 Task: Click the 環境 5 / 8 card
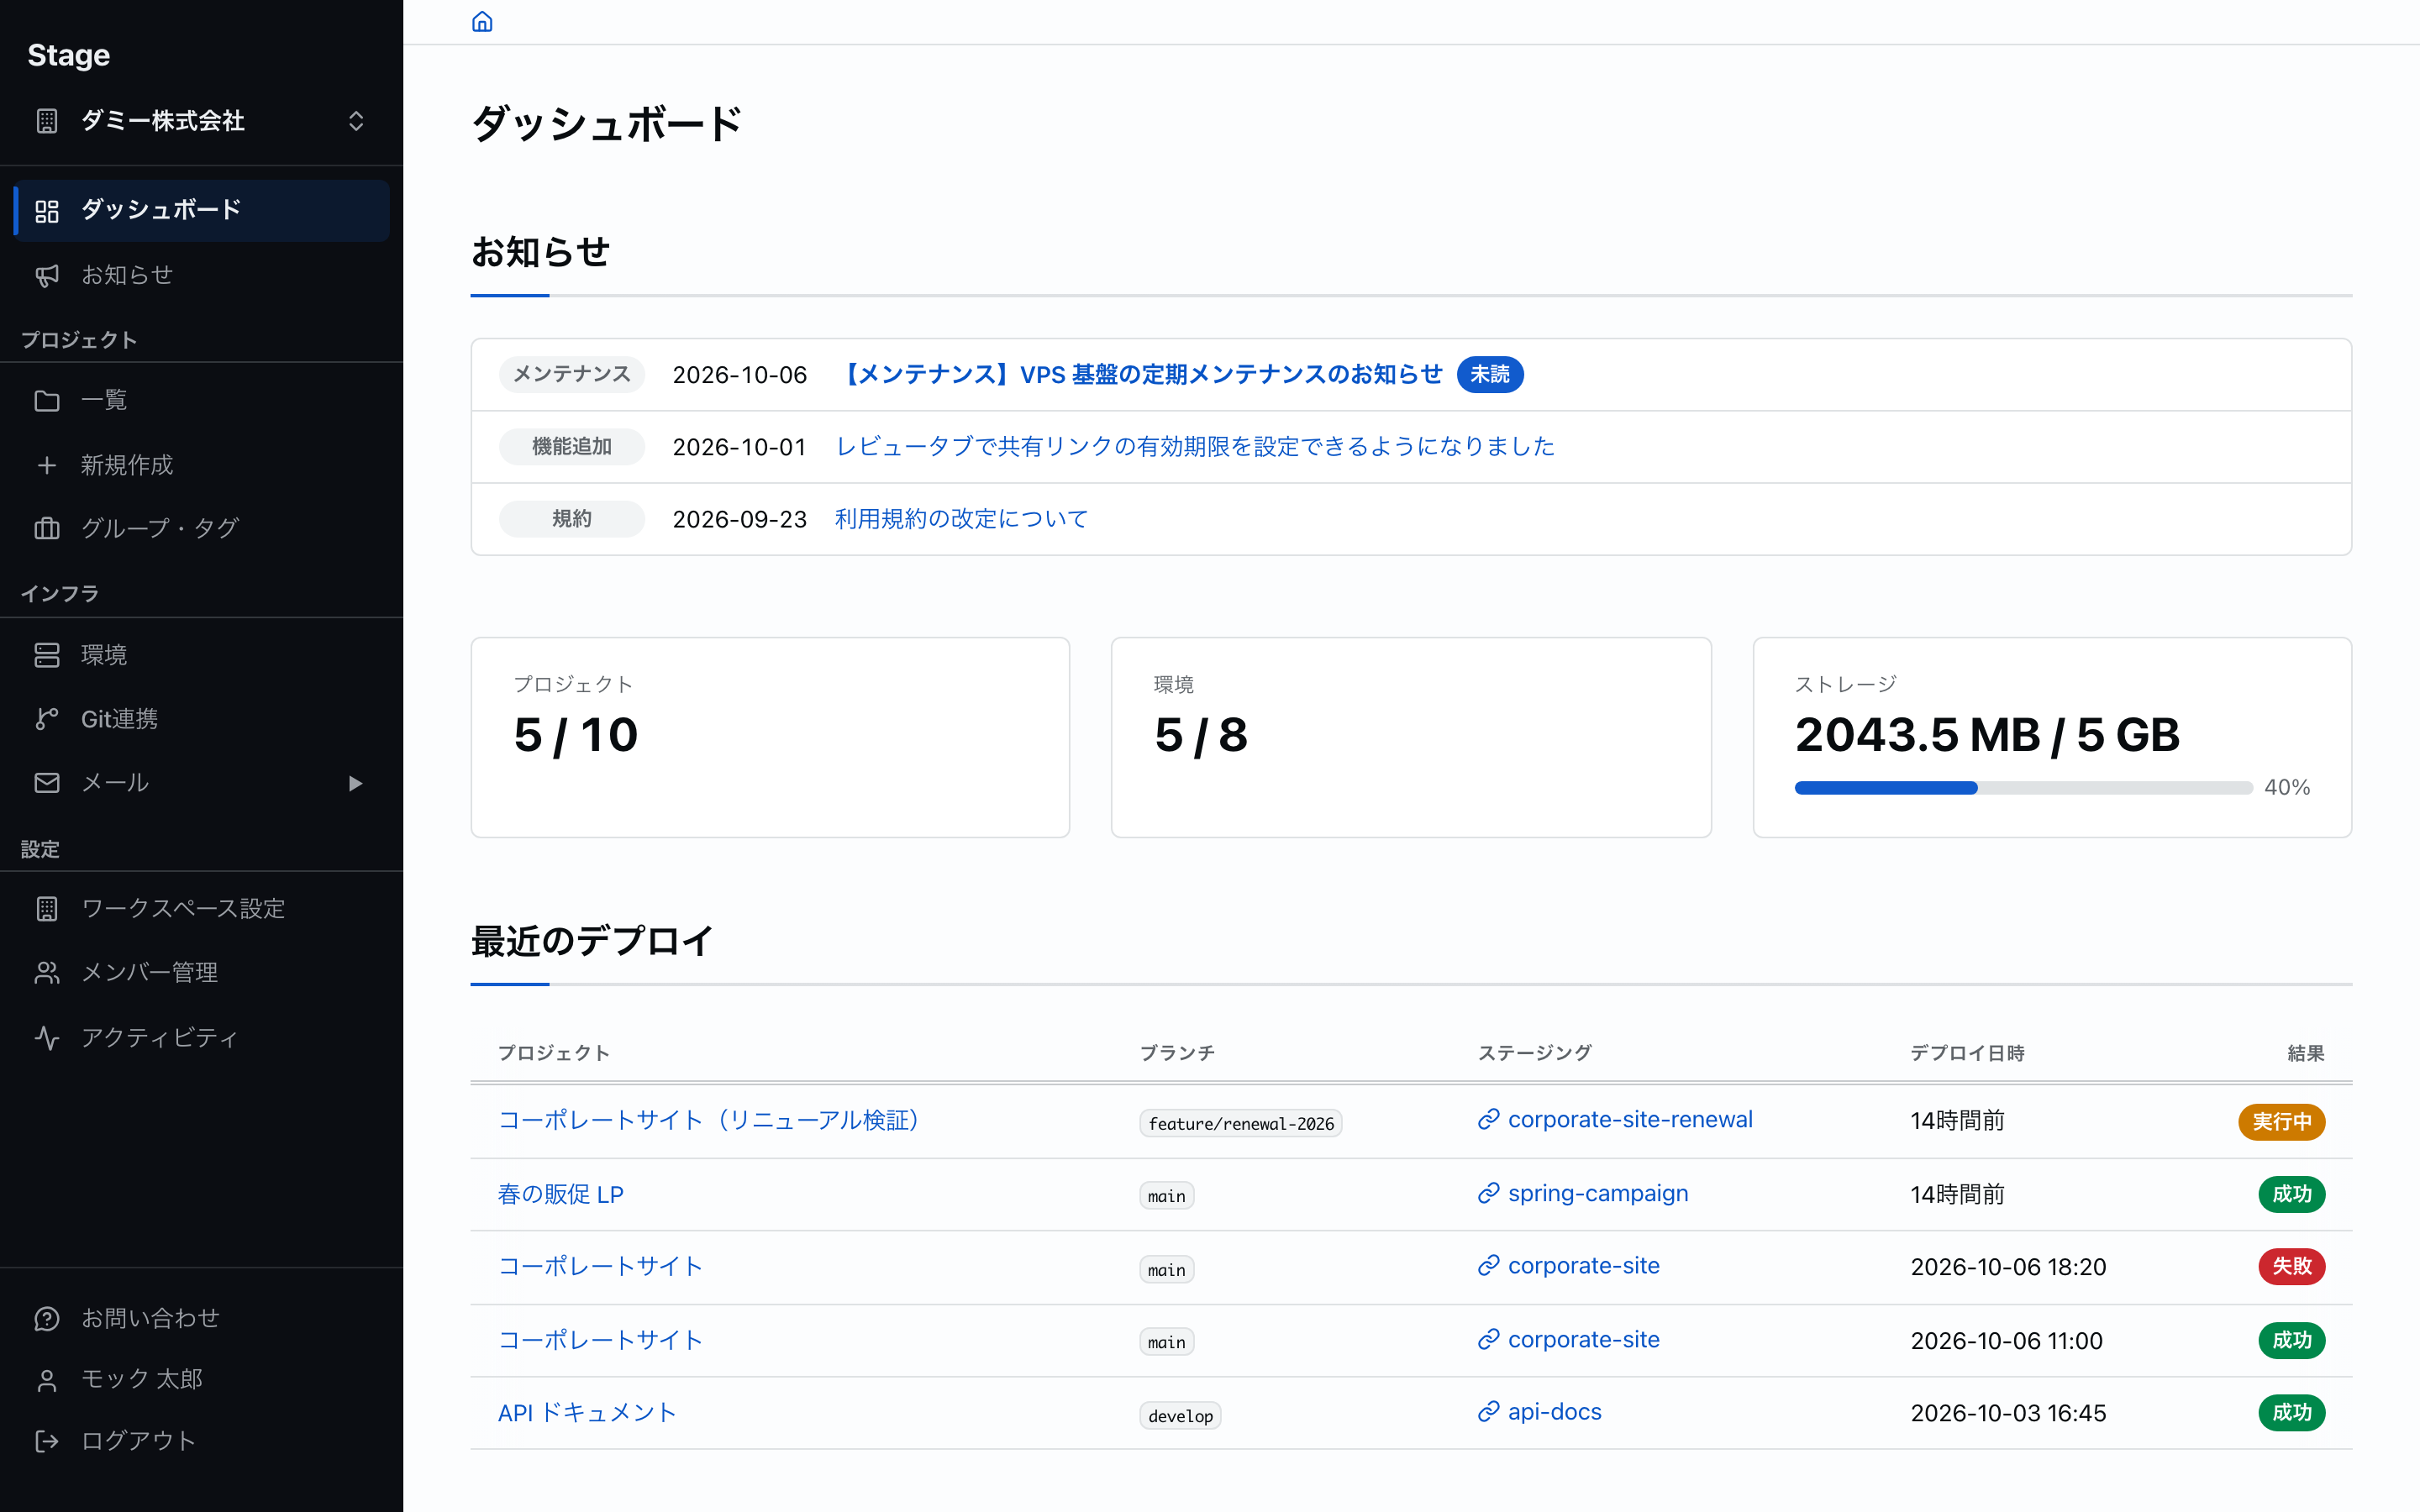coord(1411,737)
